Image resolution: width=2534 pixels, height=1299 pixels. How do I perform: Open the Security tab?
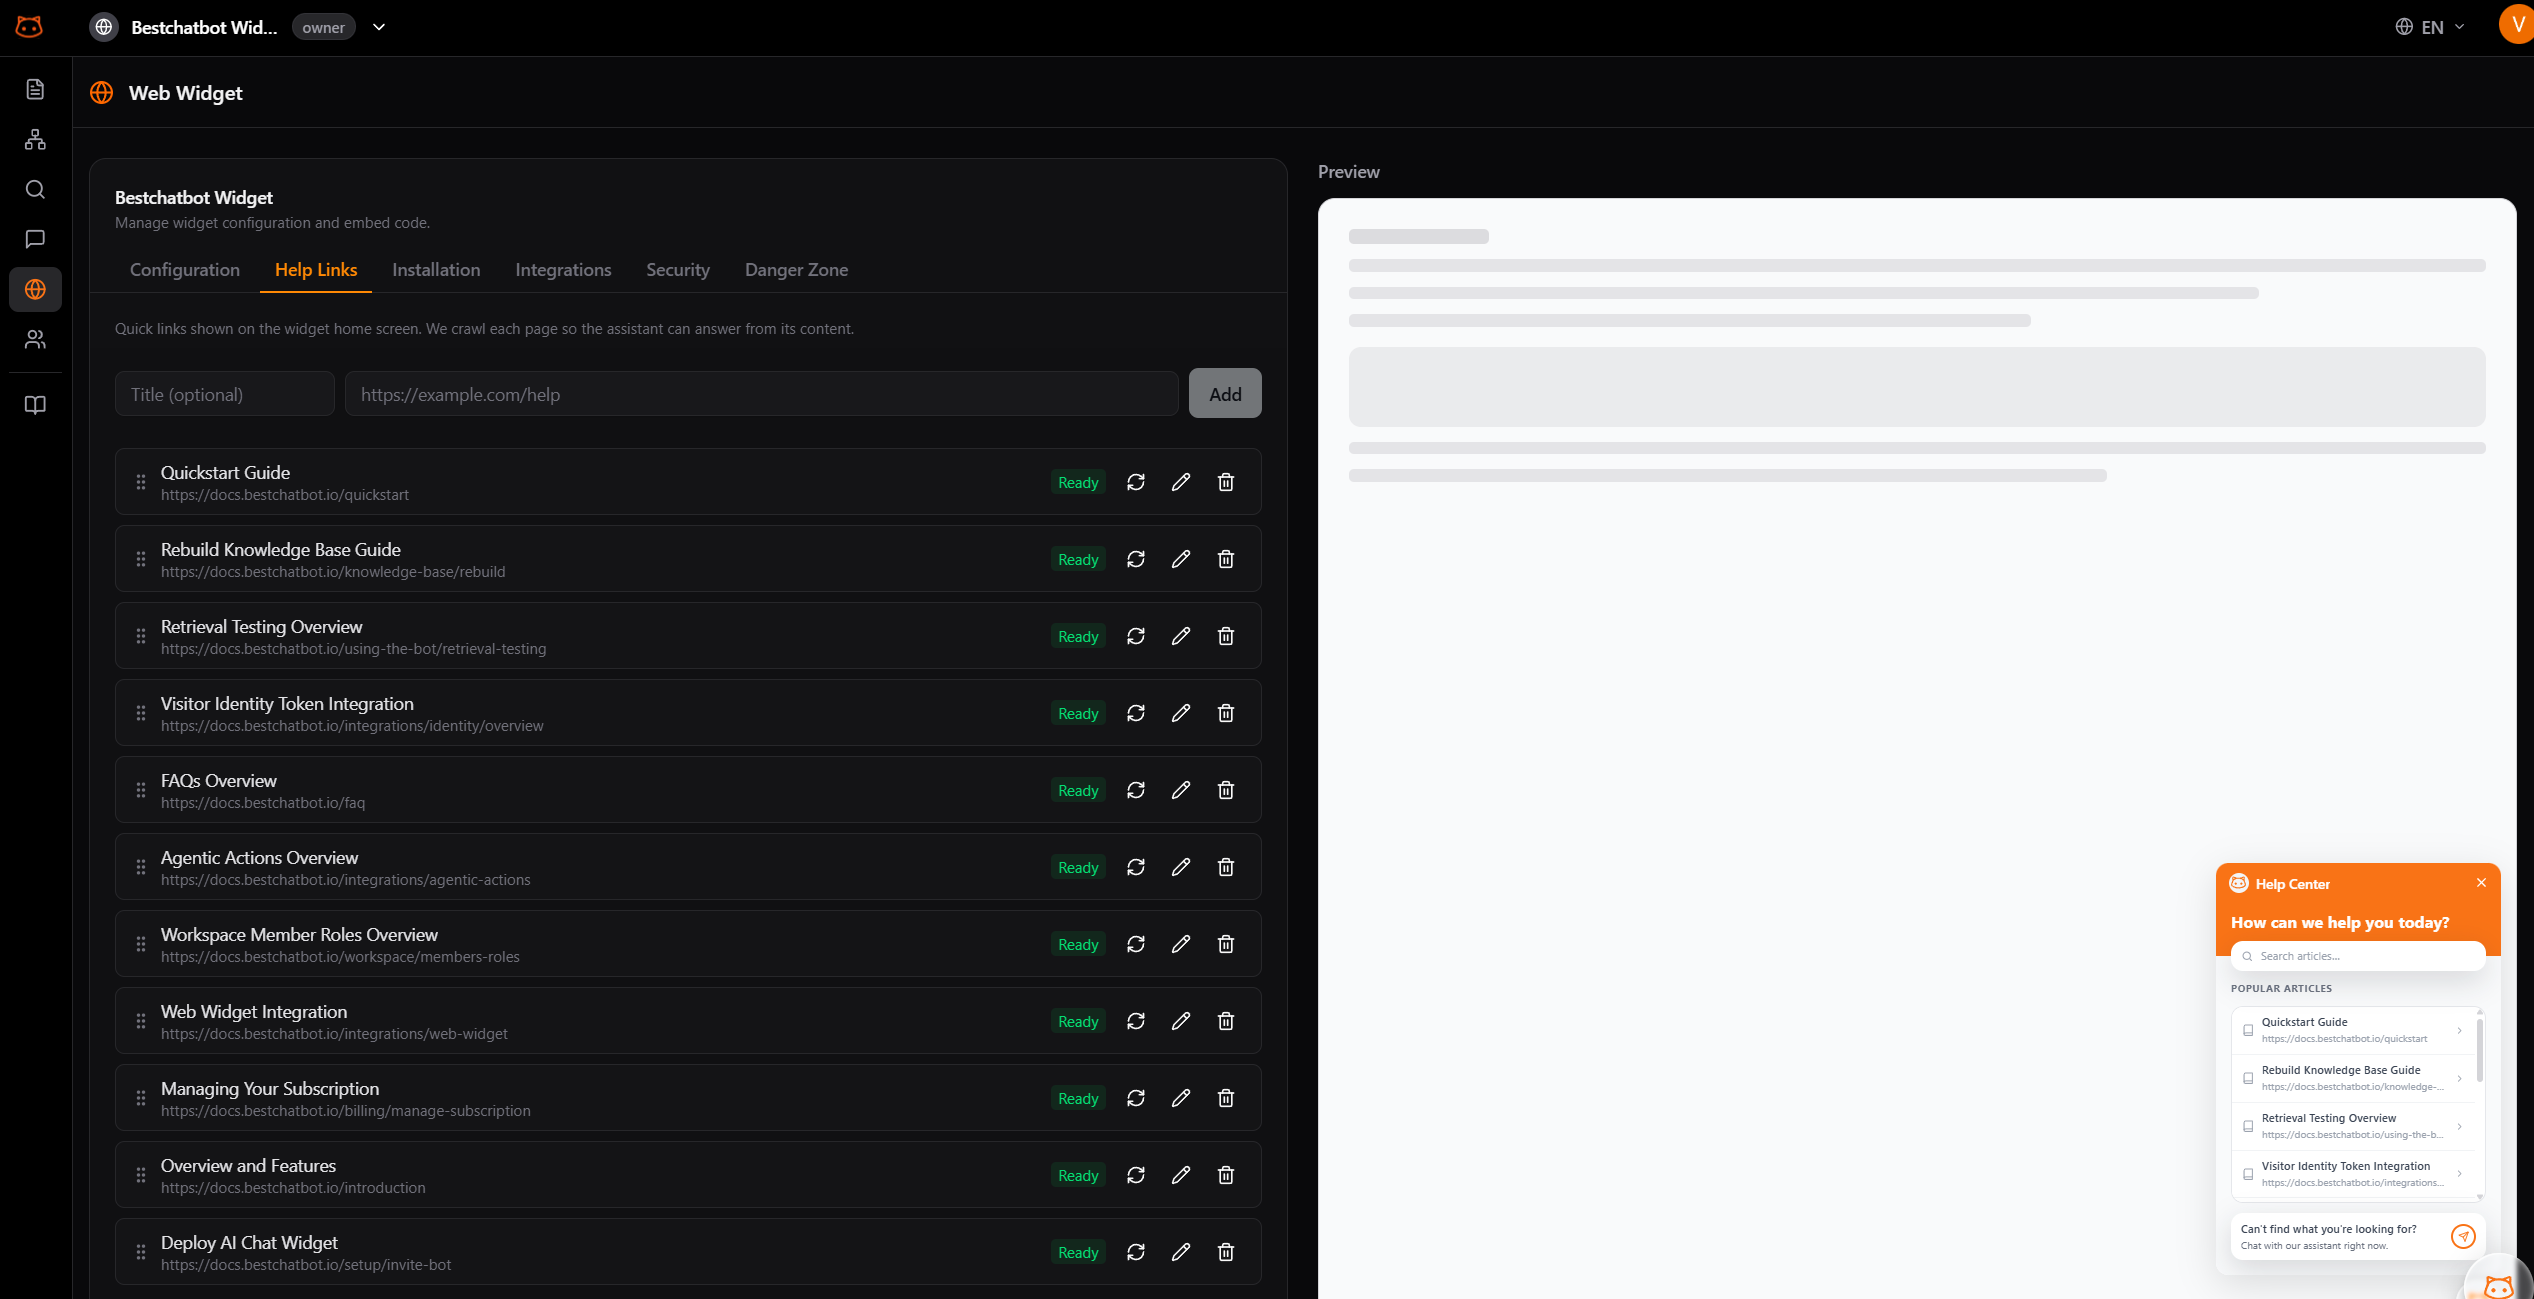(x=678, y=270)
